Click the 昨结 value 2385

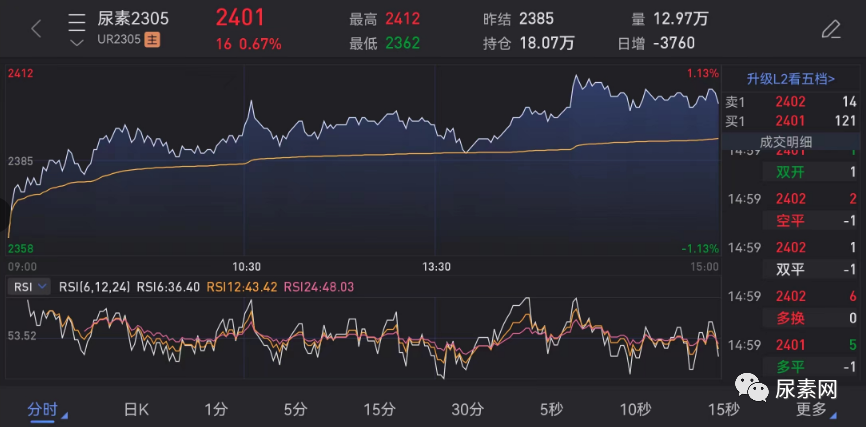click(536, 19)
